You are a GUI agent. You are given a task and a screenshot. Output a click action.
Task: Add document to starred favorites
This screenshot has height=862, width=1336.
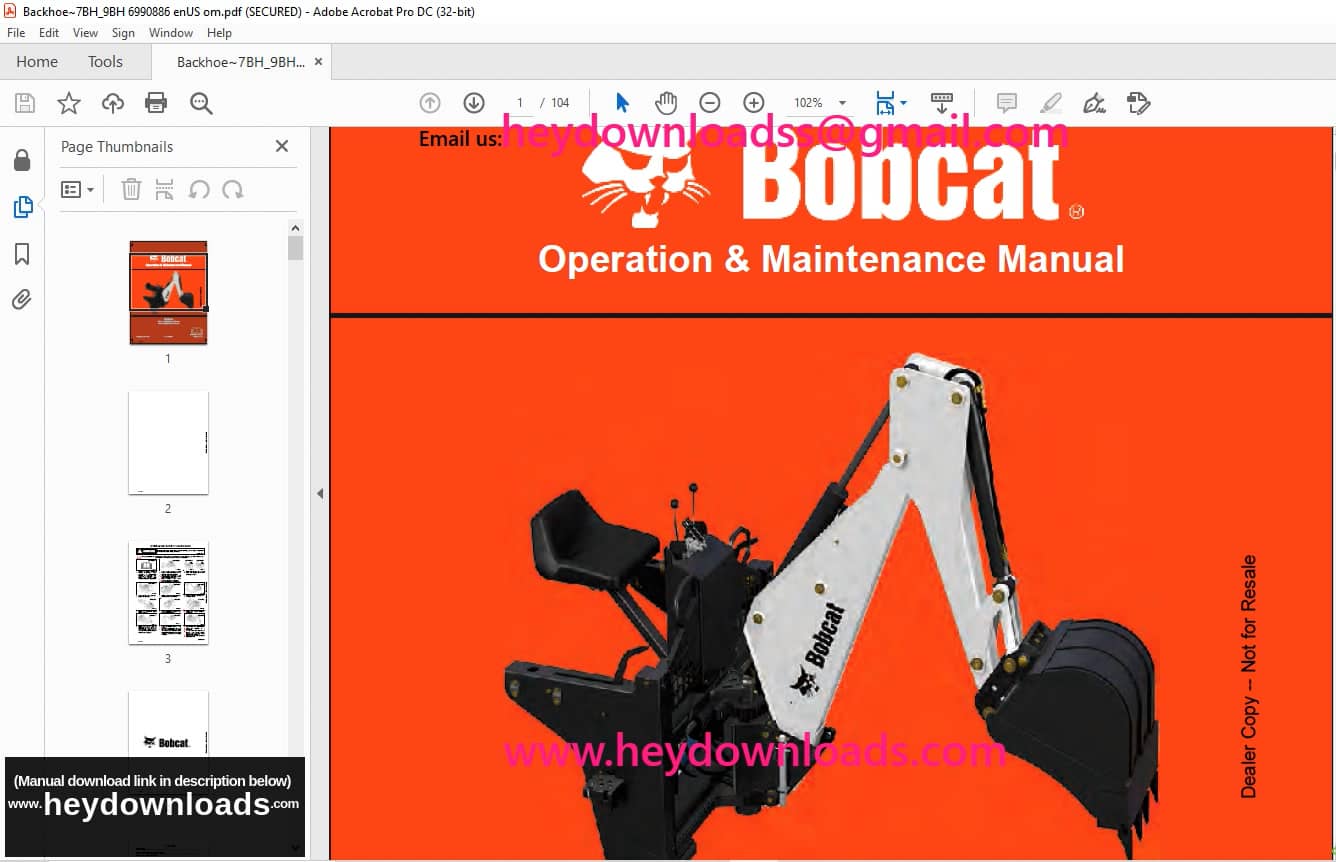tap(69, 103)
